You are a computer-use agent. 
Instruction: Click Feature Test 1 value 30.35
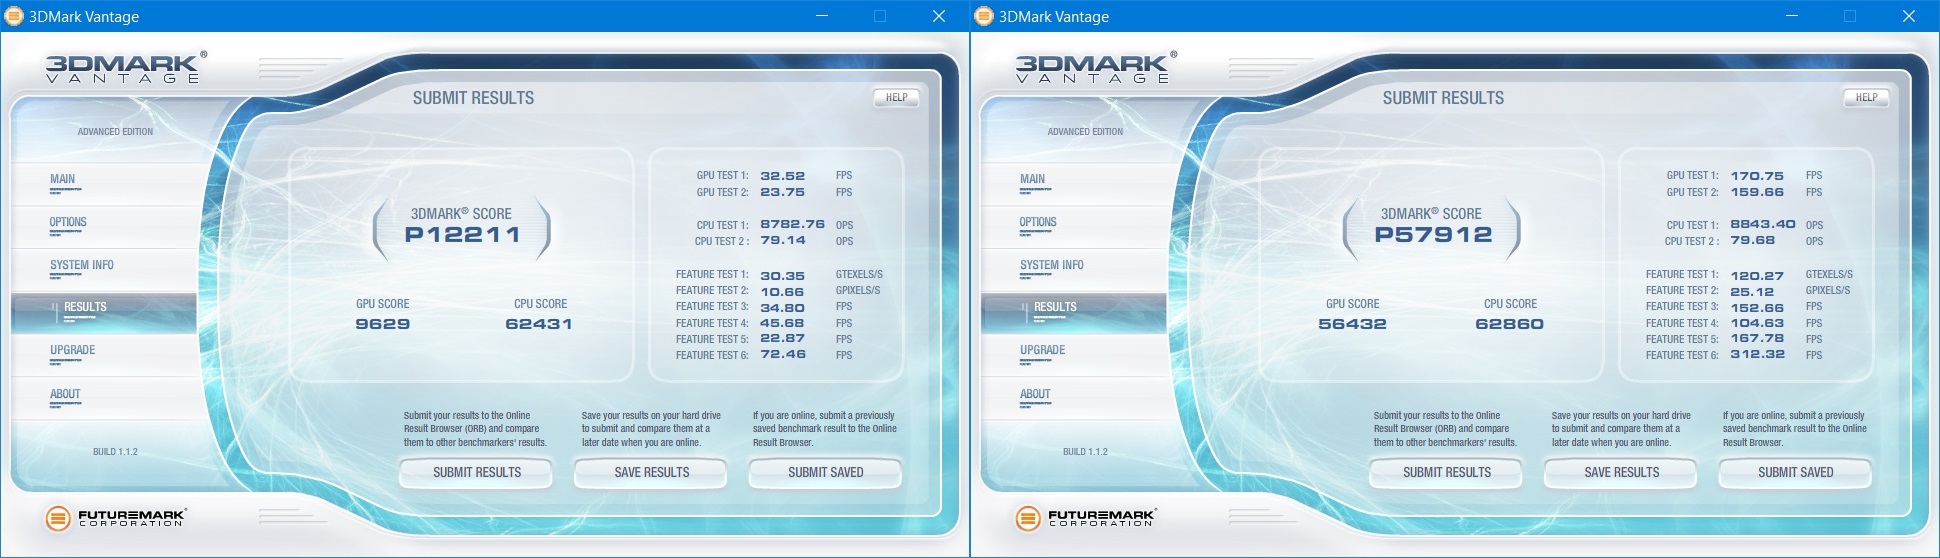coord(782,276)
